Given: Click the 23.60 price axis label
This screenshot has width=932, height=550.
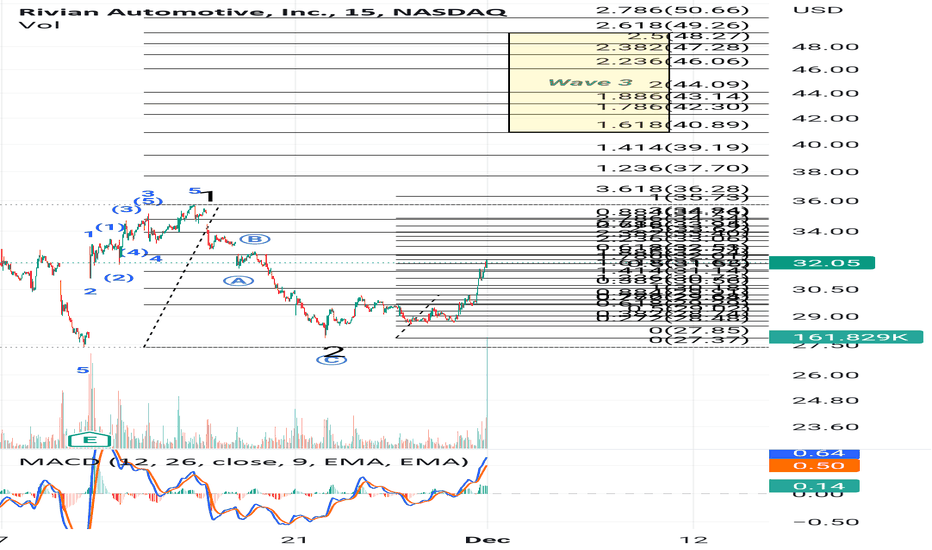Looking at the screenshot, I should point(826,427).
